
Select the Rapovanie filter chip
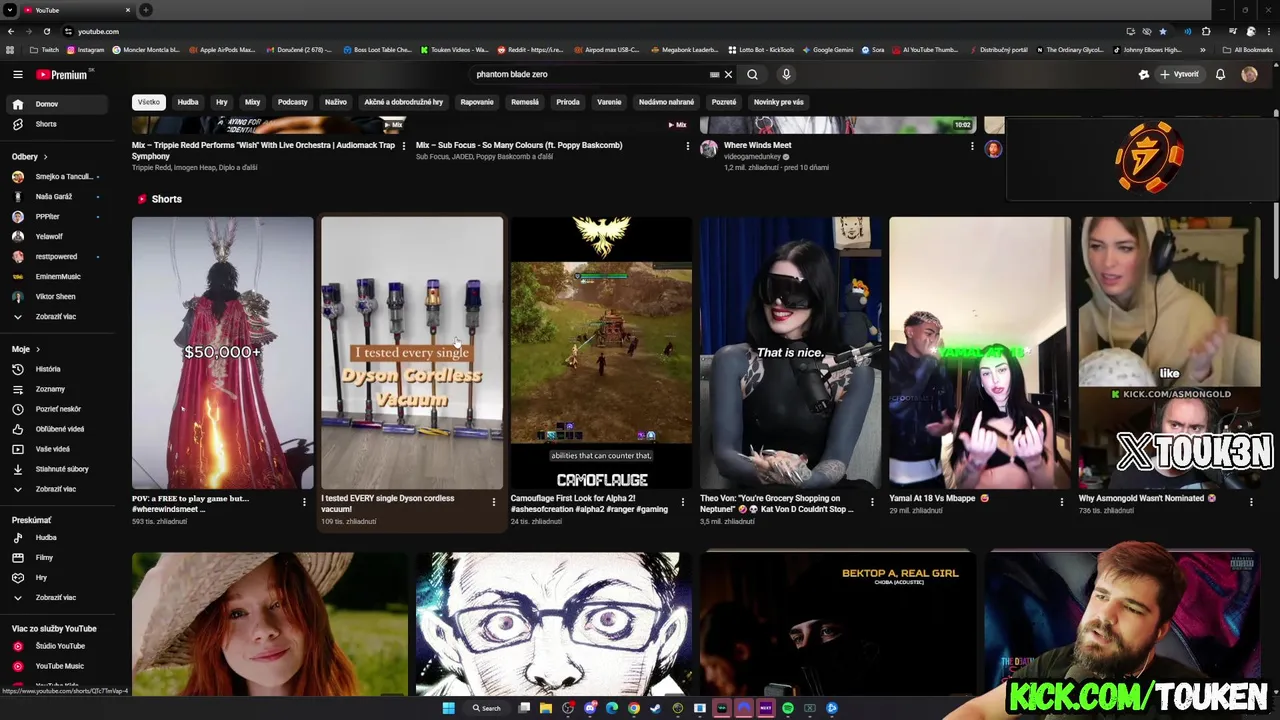(x=477, y=102)
